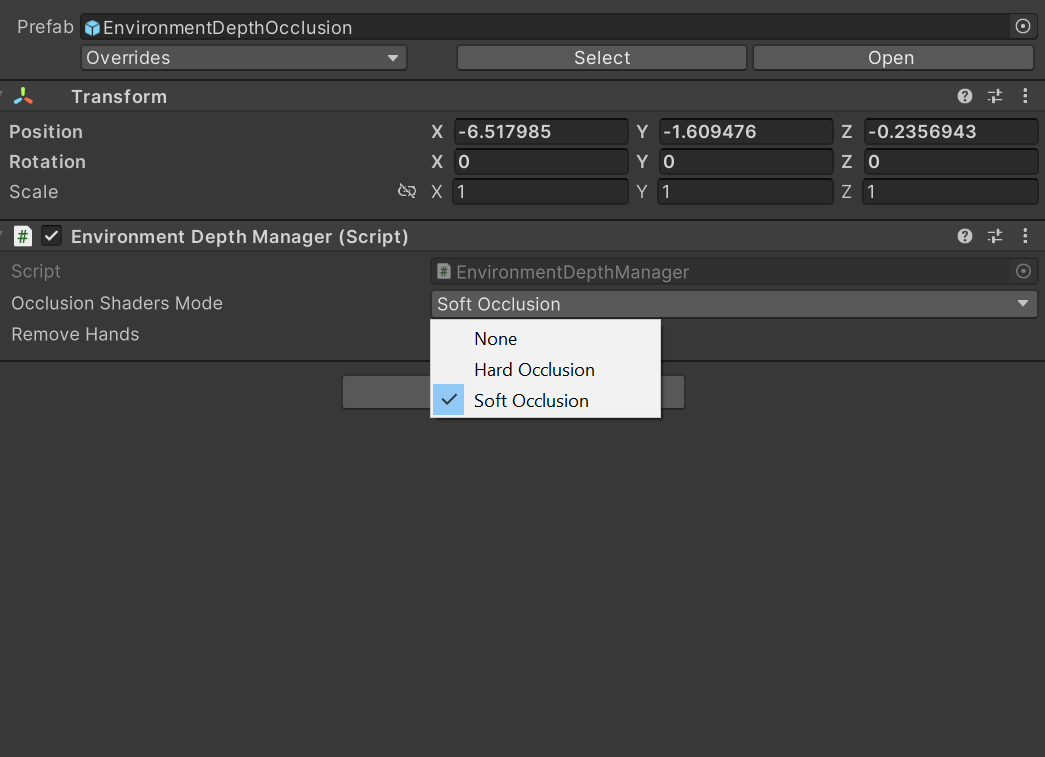Click the greyed Script property label
The height and width of the screenshot is (757, 1045).
pos(36,271)
